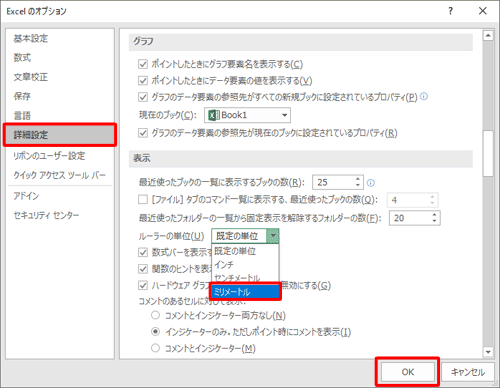Viewport: 500px width, 388px height.
Task: Toggle ハードウェア グラフィック アクセラレータ checkbox
Action: [143, 285]
